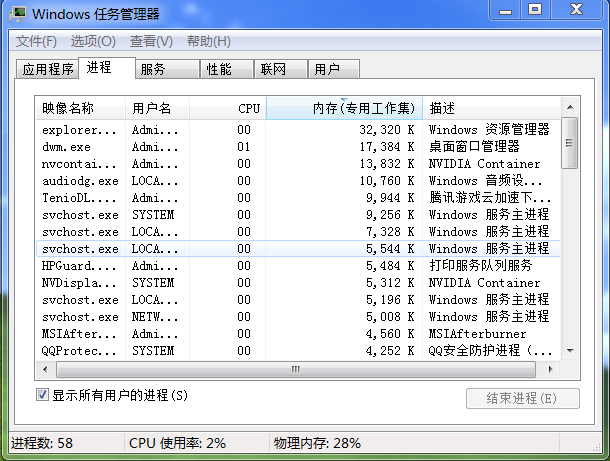Screen dimensions: 610x461
Task: Click the Task Manager title bar icon
Action: click(x=18, y=14)
